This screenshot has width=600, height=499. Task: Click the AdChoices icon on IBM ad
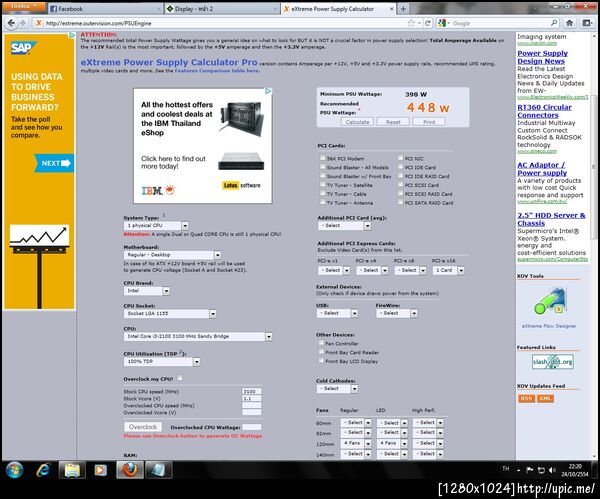[268, 91]
